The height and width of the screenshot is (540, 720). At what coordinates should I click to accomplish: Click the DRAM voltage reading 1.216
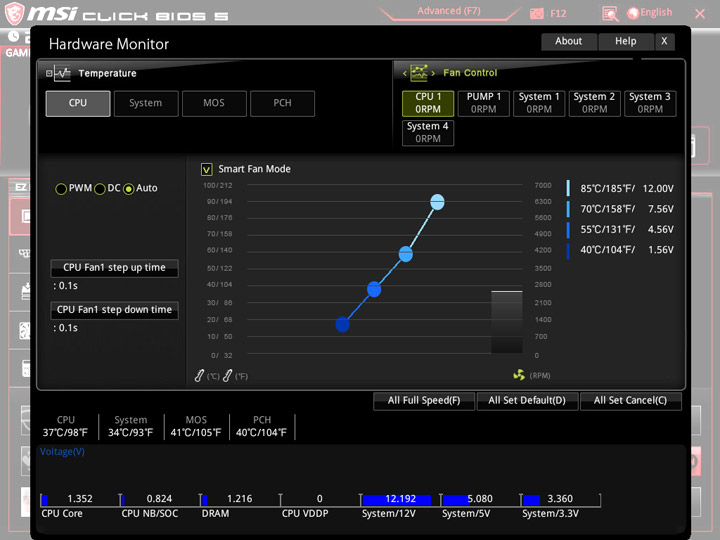(240, 499)
